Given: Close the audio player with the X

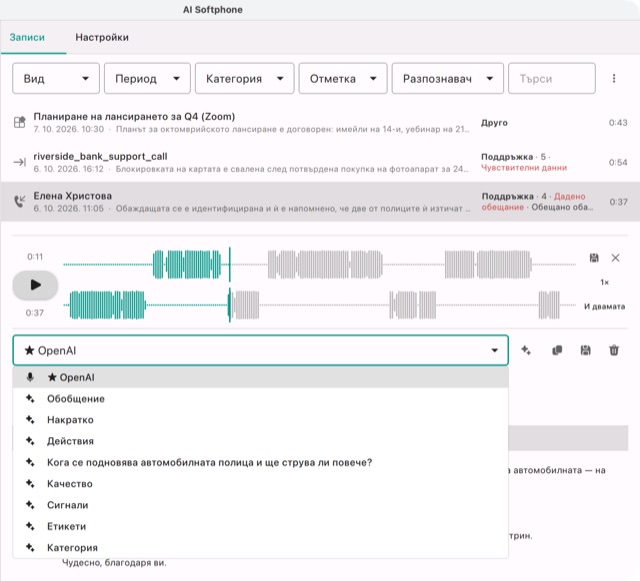Looking at the screenshot, I should (616, 258).
